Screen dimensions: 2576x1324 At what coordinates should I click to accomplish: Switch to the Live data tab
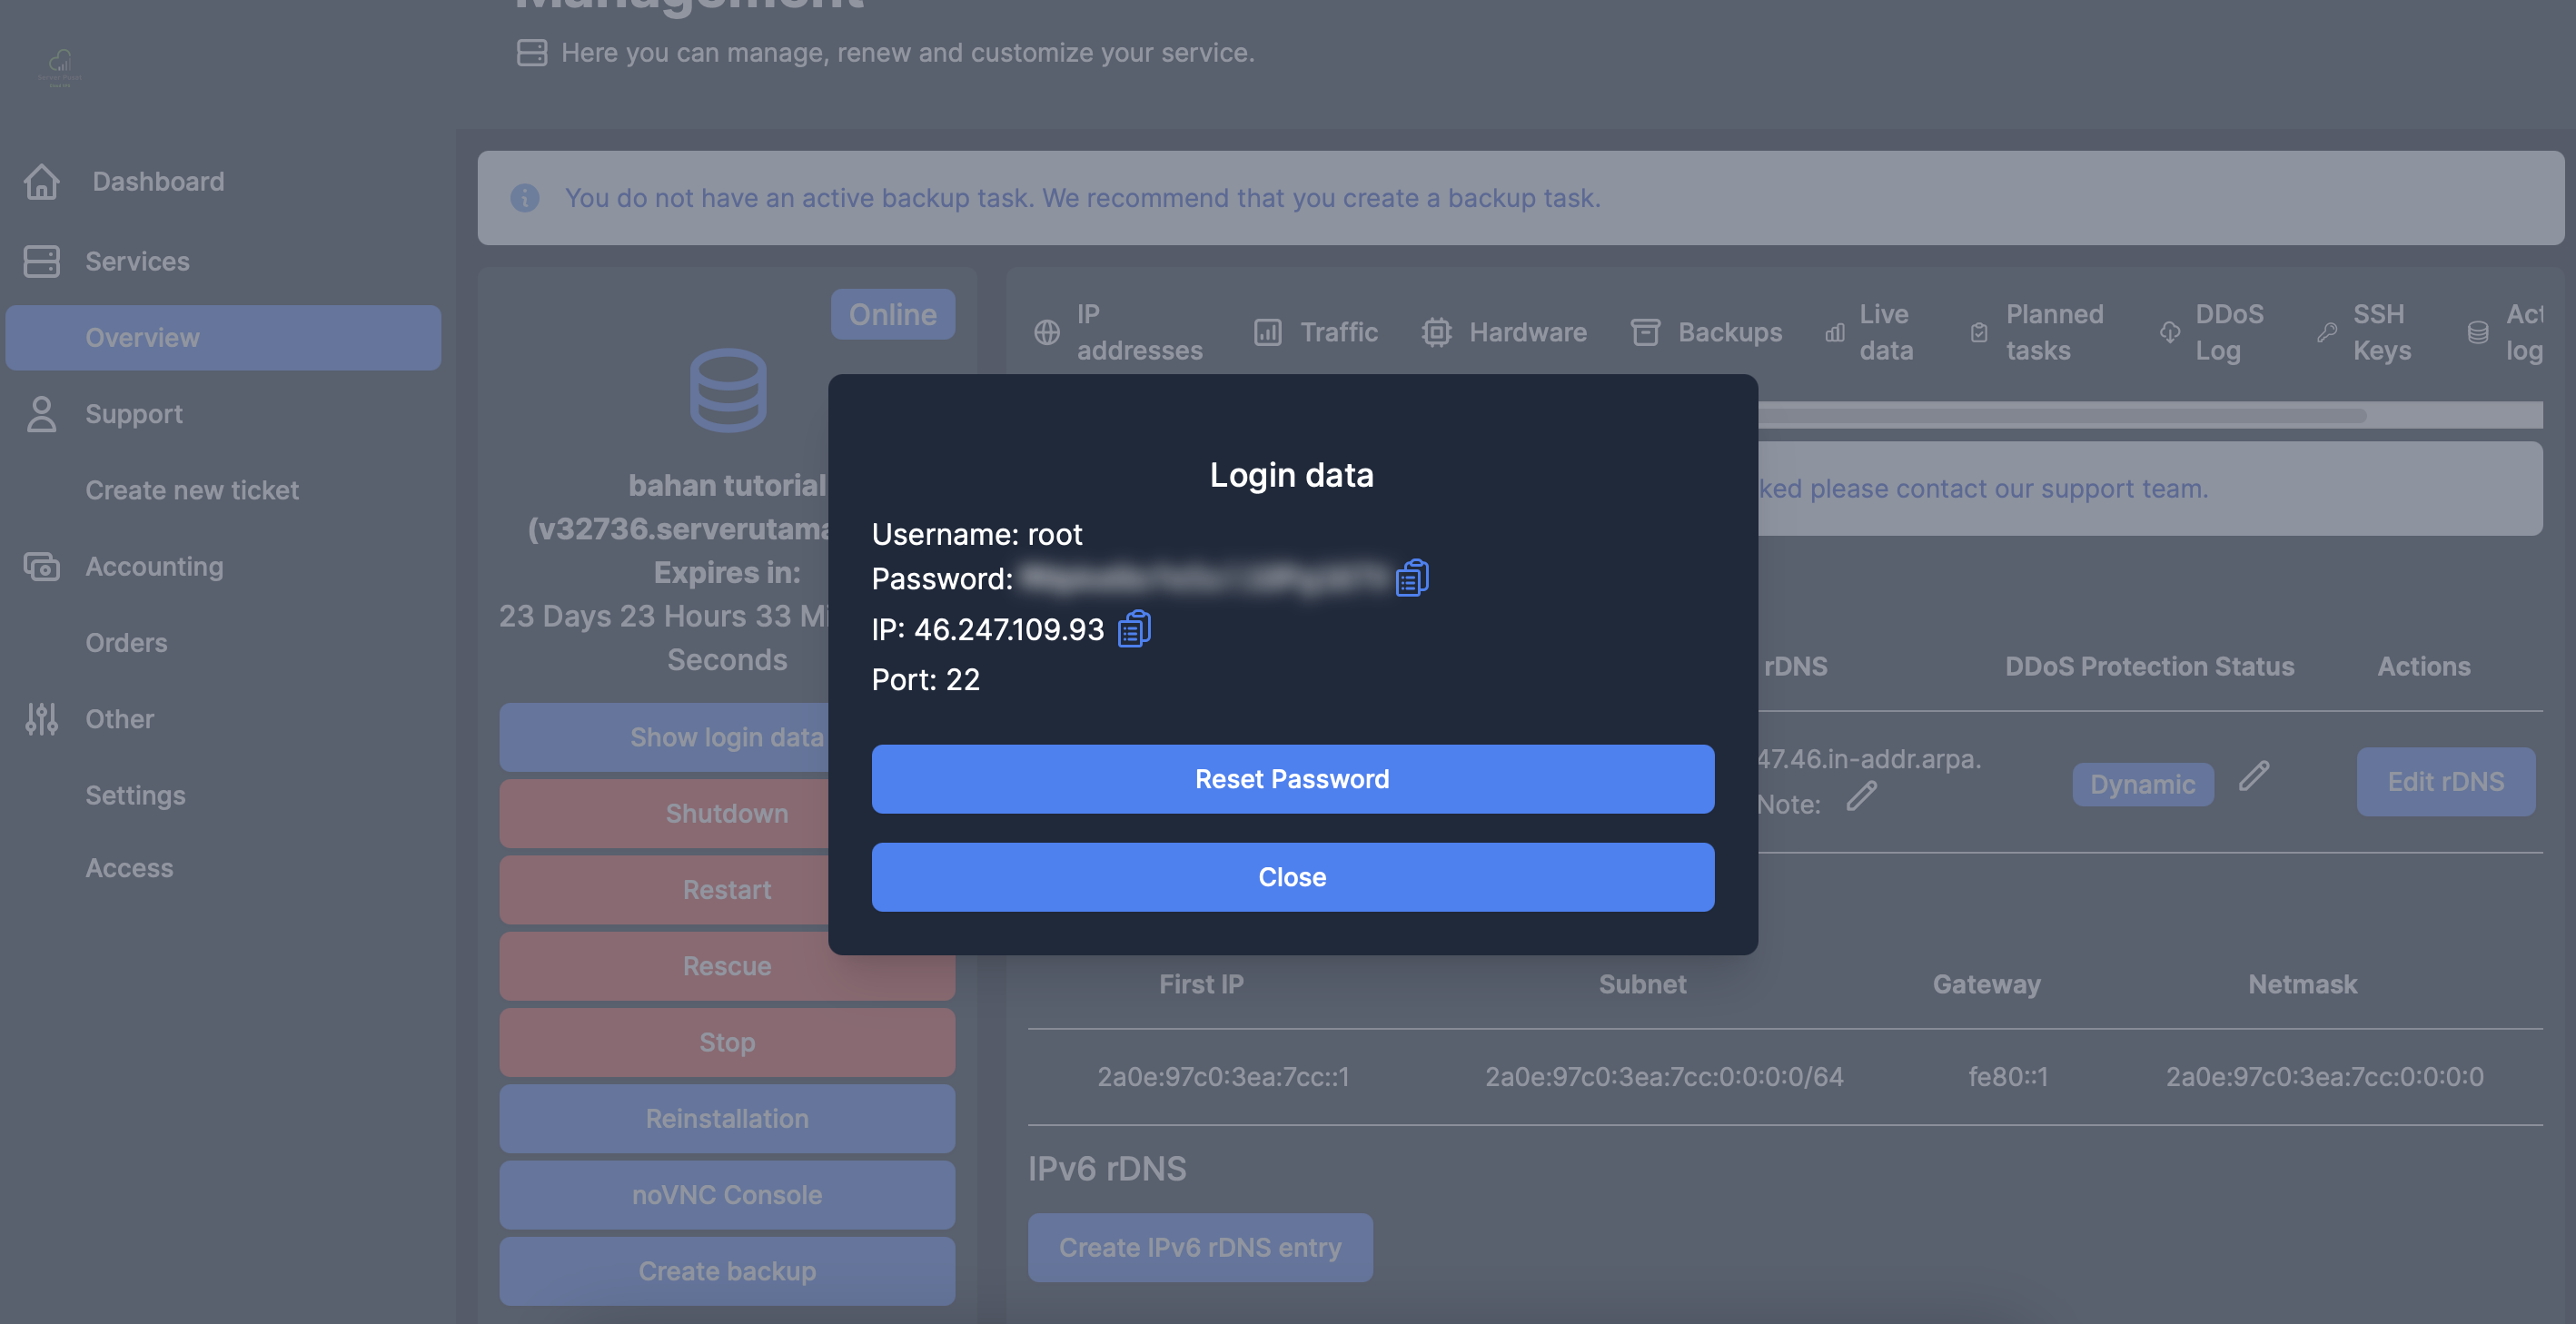(1886, 333)
